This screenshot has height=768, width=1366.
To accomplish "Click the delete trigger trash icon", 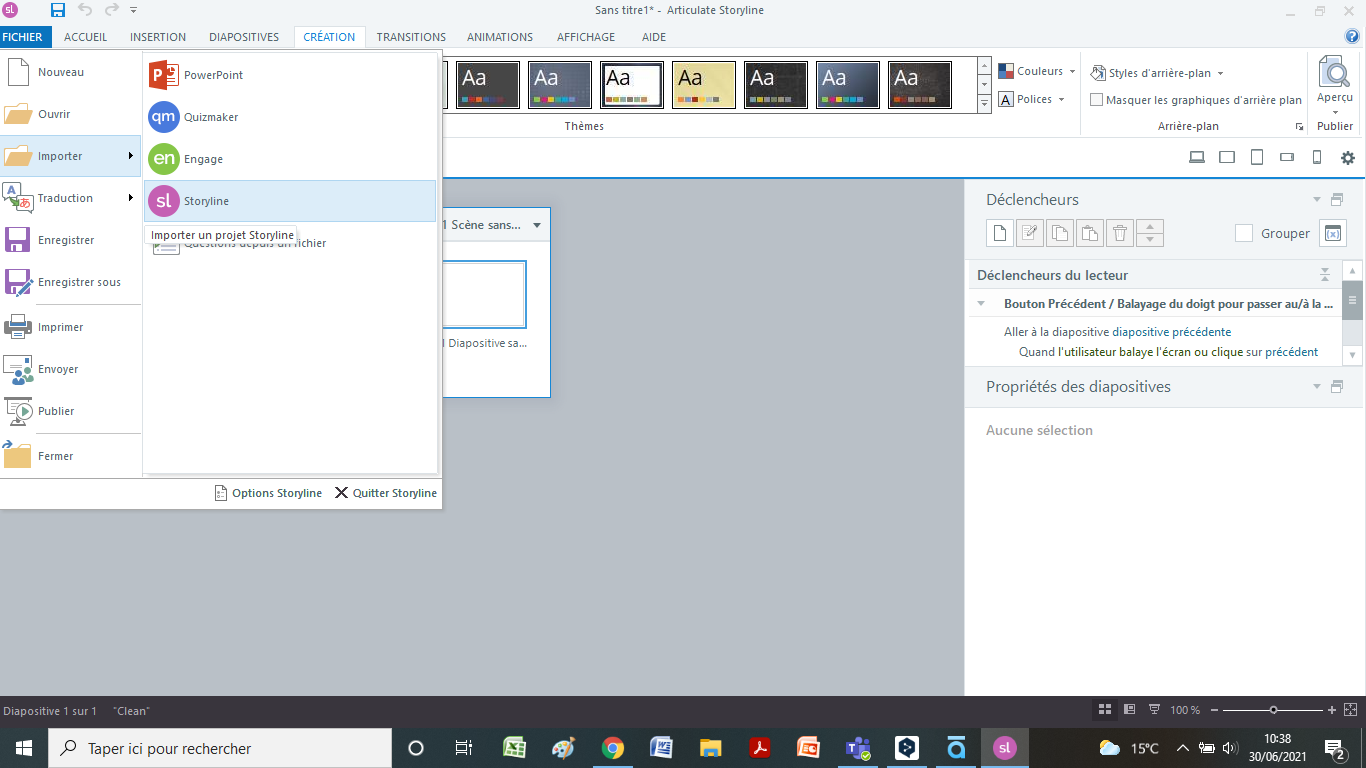I will [1120, 233].
